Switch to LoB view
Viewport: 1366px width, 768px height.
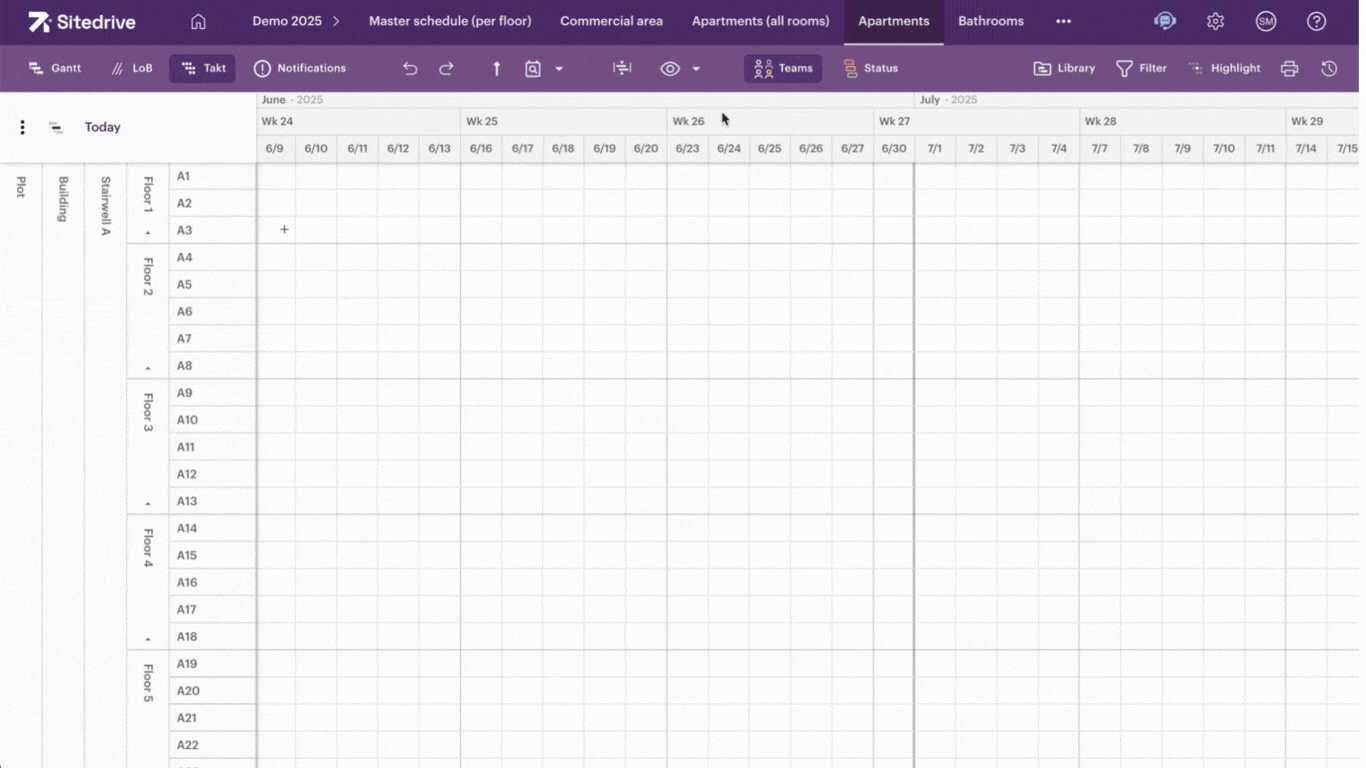[132, 68]
